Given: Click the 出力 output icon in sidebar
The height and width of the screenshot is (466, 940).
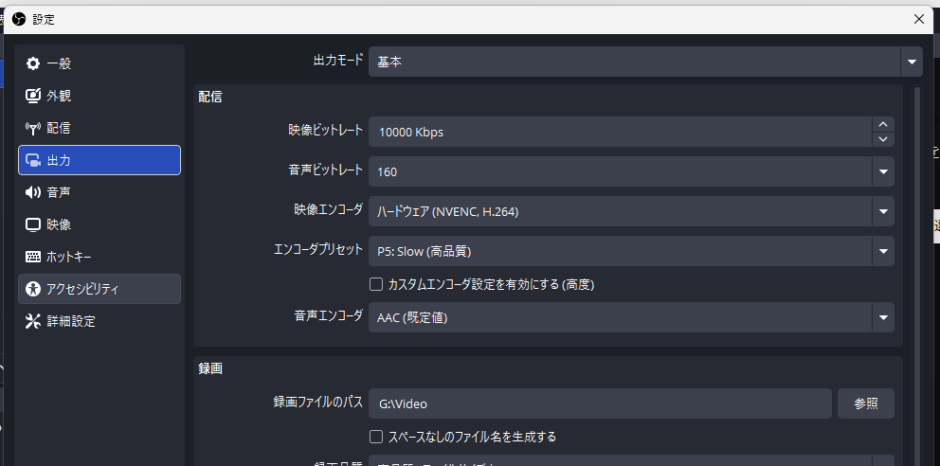Looking at the screenshot, I should click(32, 160).
